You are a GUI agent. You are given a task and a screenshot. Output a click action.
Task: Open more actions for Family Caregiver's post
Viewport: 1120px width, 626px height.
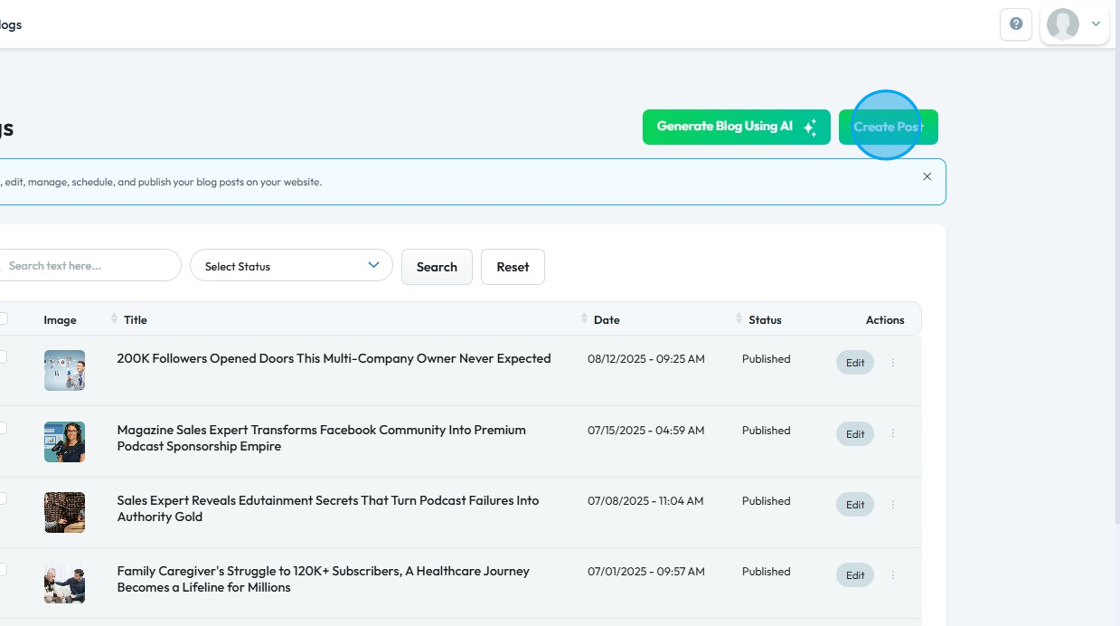(893, 576)
